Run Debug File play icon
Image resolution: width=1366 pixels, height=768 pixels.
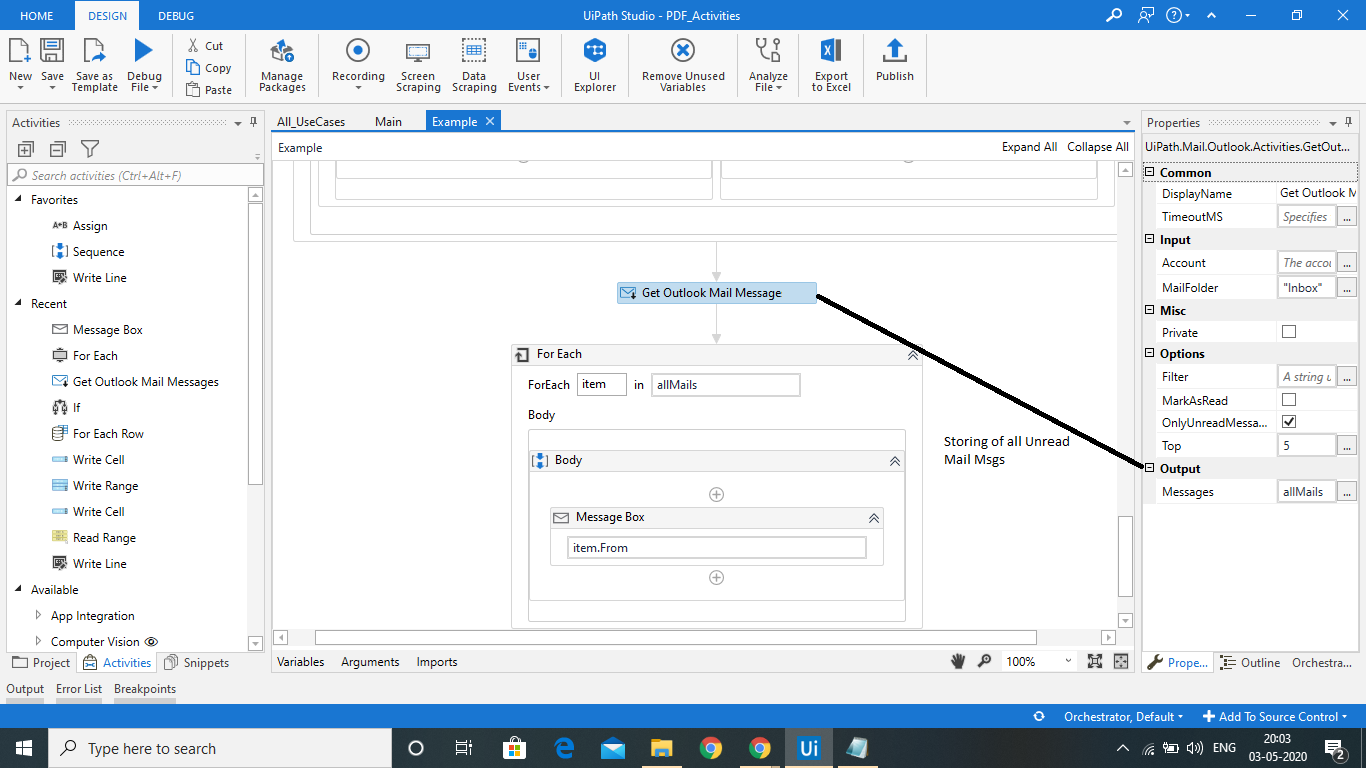coord(144,50)
